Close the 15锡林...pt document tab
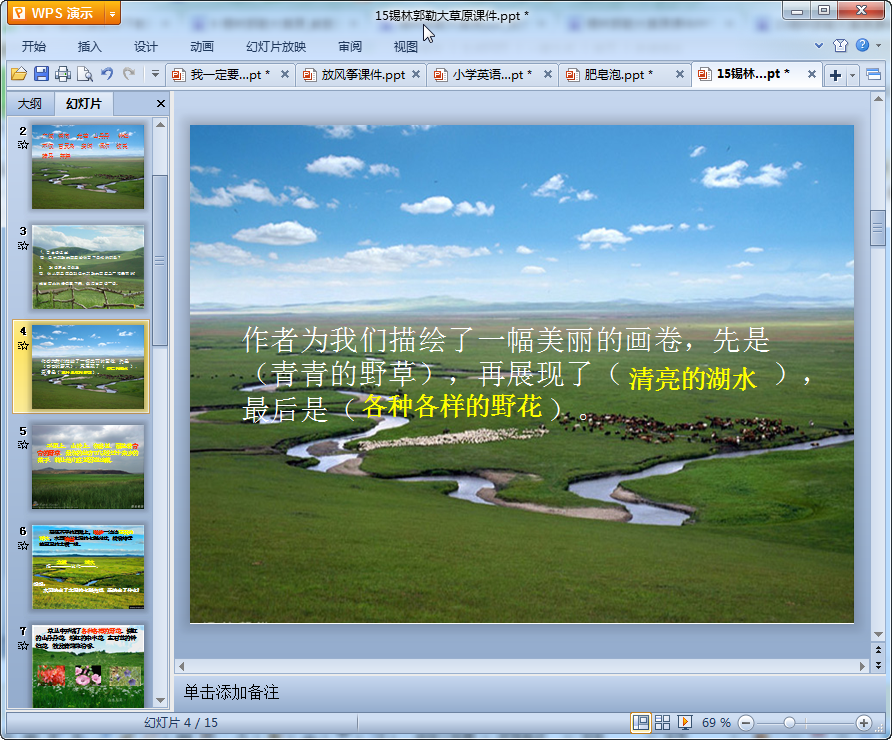This screenshot has width=892, height=740. (x=812, y=74)
